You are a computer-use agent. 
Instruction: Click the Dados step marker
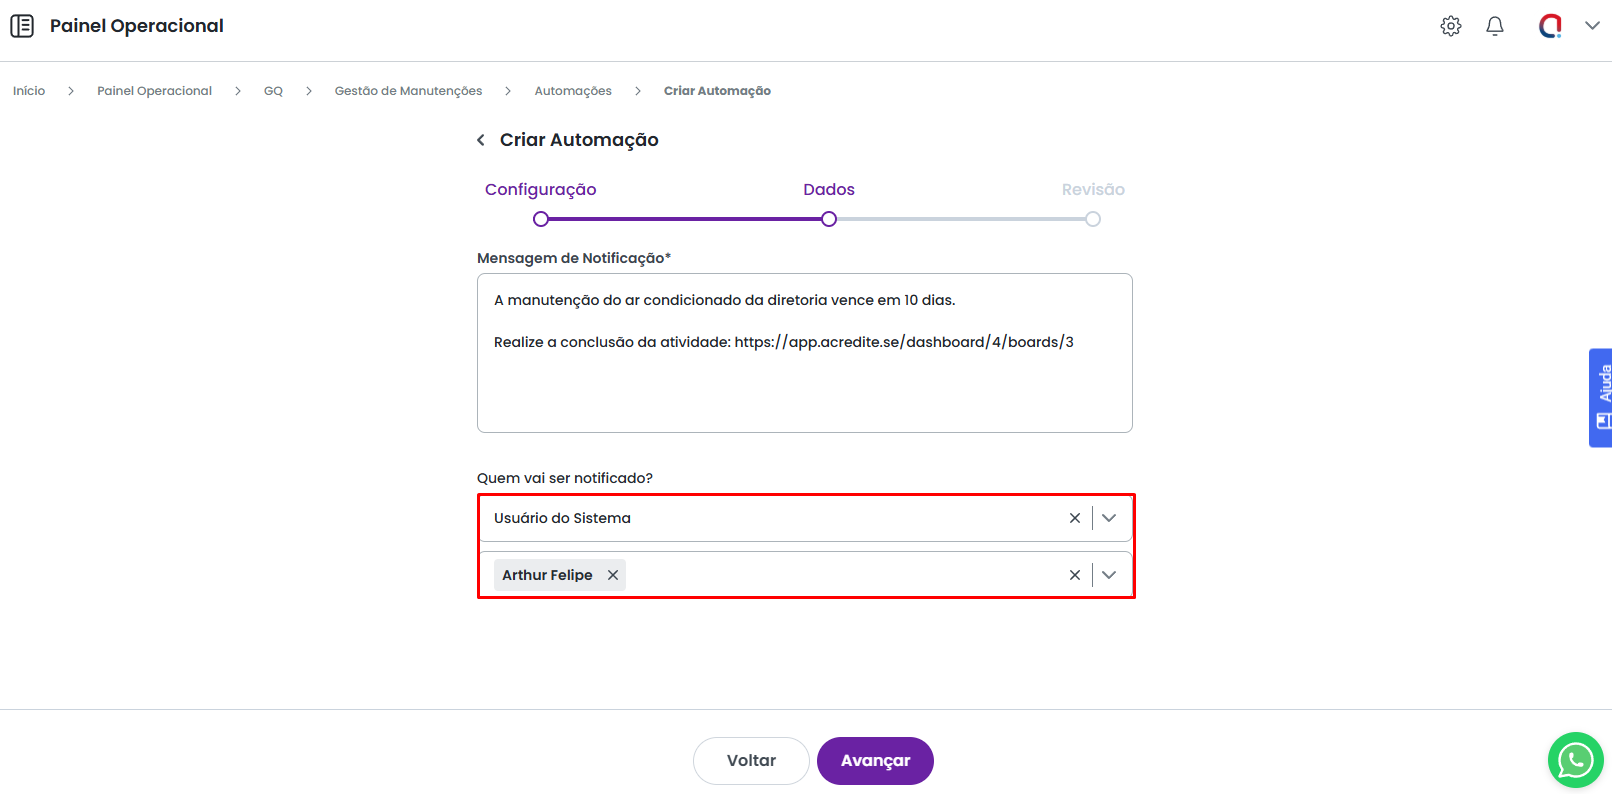tap(829, 219)
